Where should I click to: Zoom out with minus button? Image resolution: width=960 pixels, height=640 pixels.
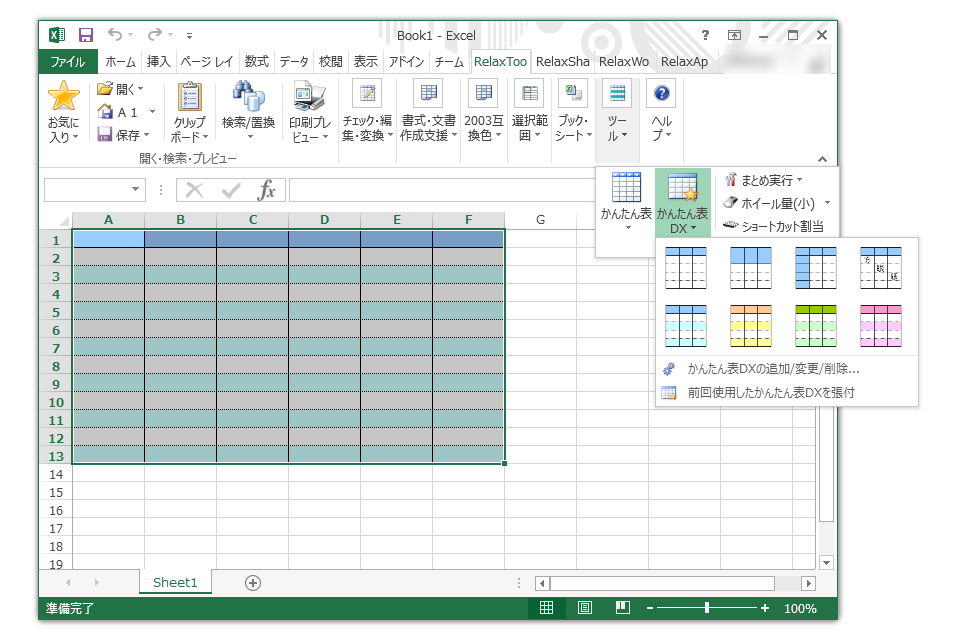click(x=650, y=608)
